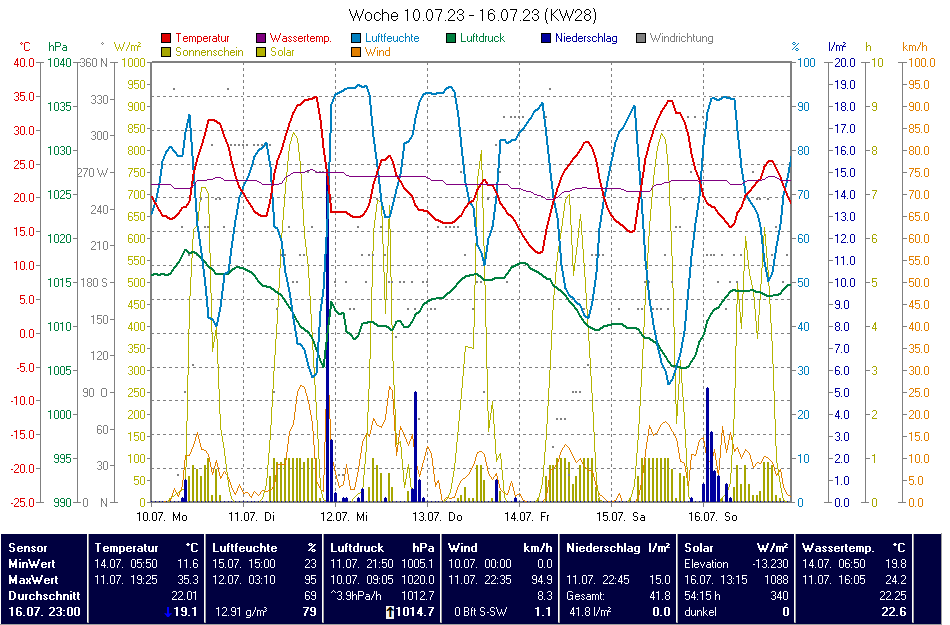Screen dimensions: 950x625
Task: Select the MaxWert row label
Action: click(x=32, y=579)
